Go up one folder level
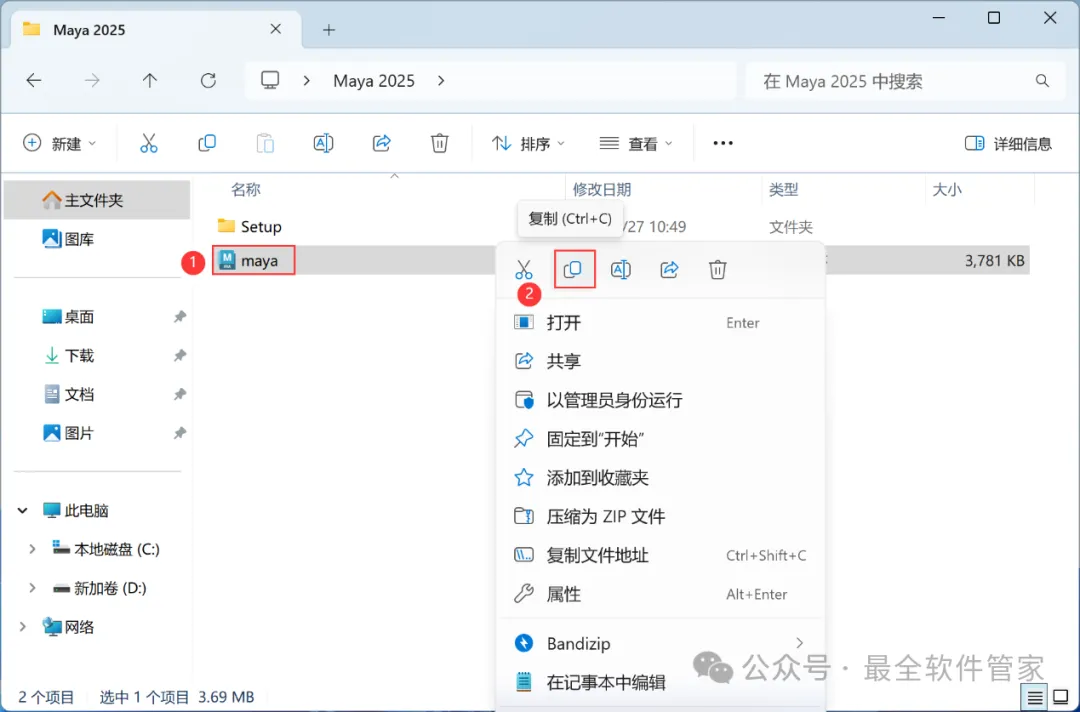Viewport: 1080px width, 712px height. [149, 81]
